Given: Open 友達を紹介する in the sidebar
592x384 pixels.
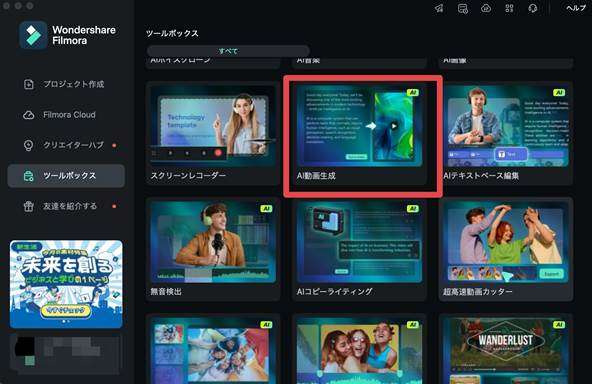Looking at the screenshot, I should [66, 206].
